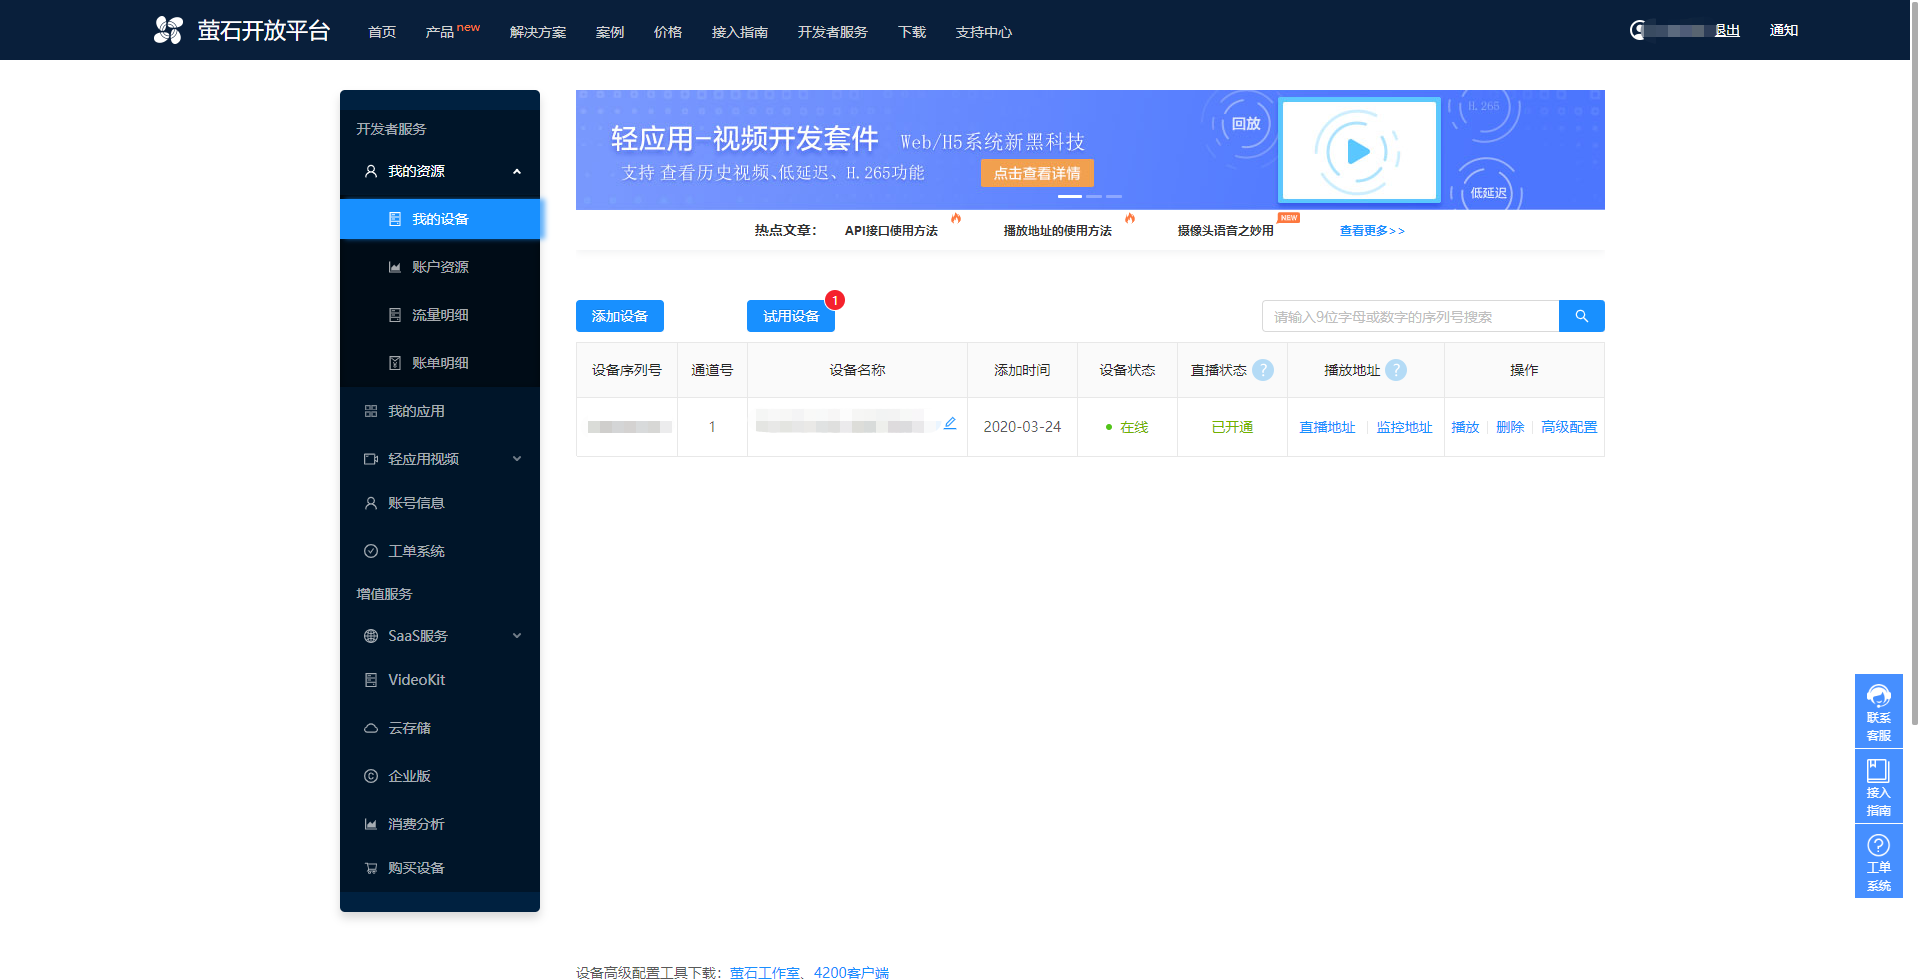Open 通知 in header
Image resolution: width=1920 pixels, height=979 pixels.
(1784, 30)
